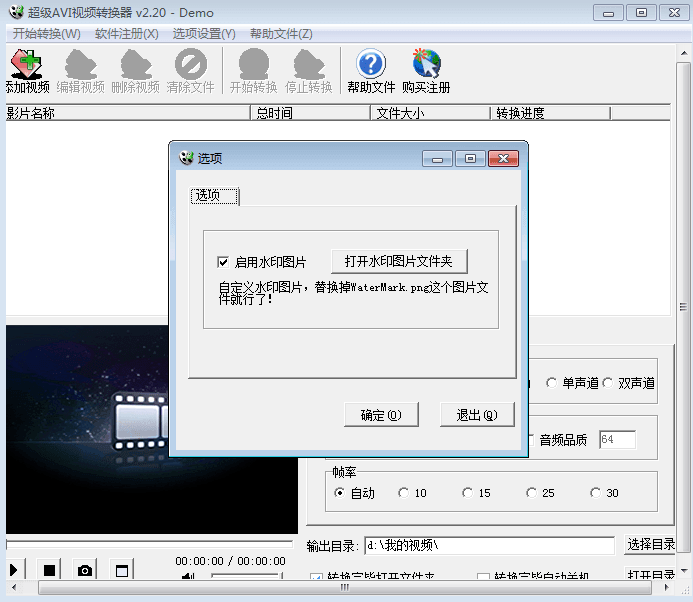The image size is (693, 602).
Task: Open the 开始转换(W) menu
Action: (x=46, y=34)
